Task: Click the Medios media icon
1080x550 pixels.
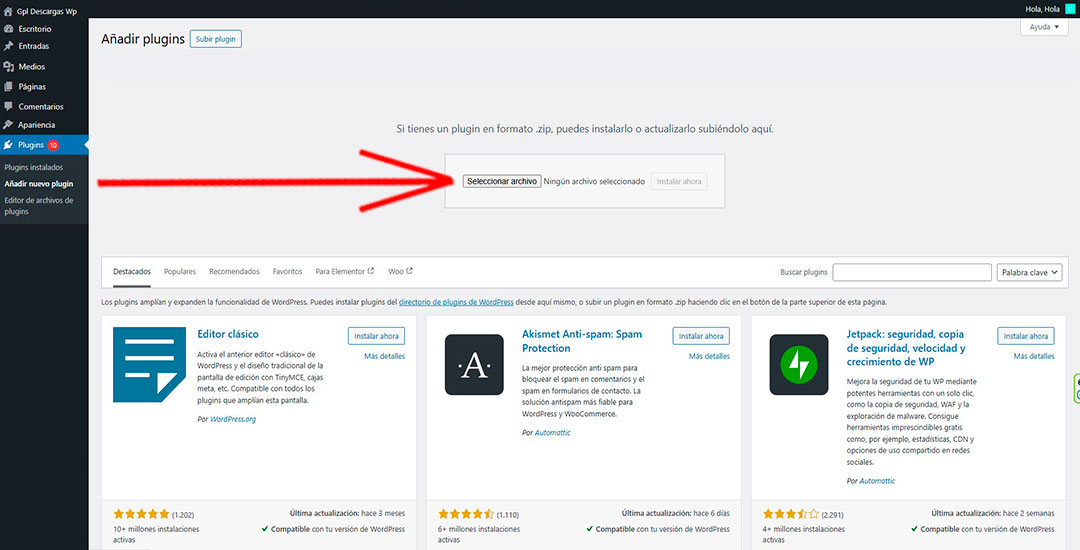Action: (8, 67)
